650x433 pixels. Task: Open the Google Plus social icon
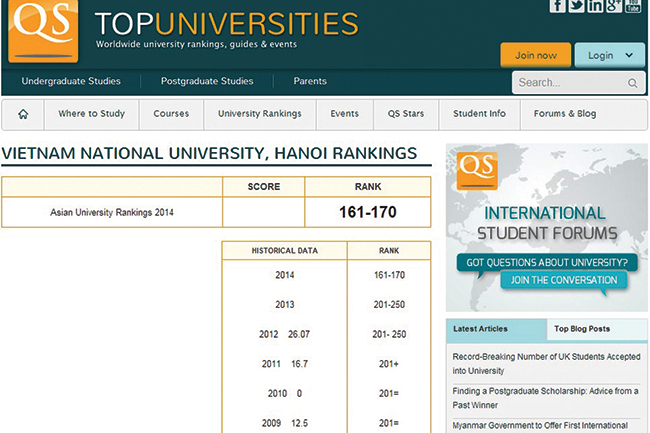614,6
